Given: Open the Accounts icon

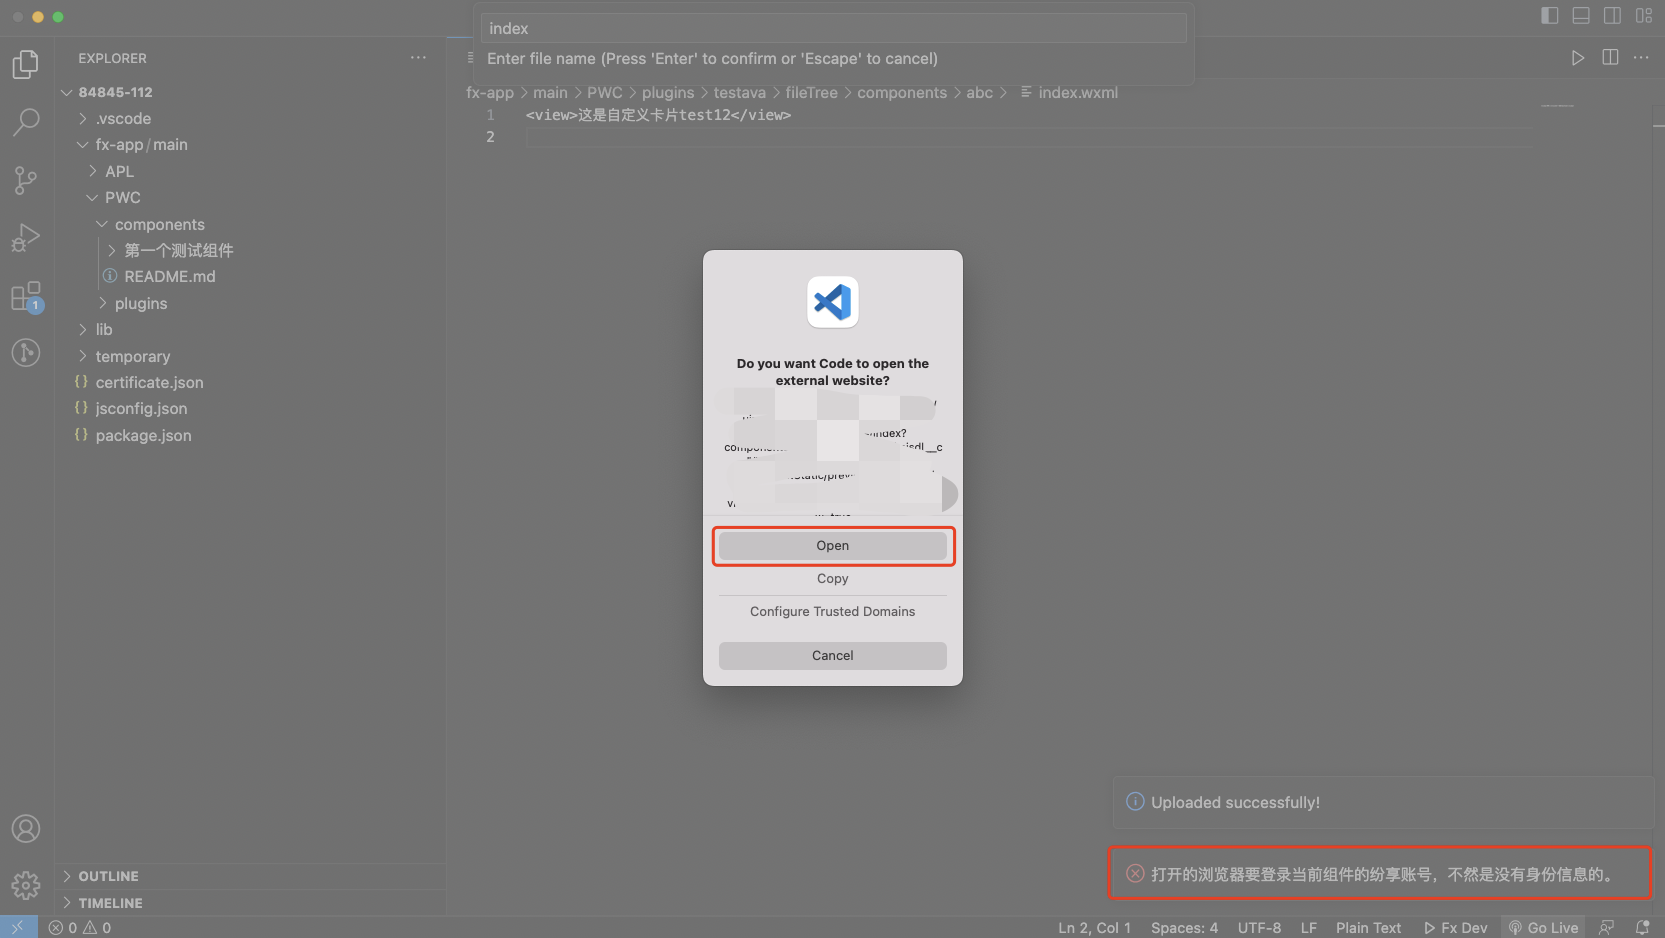Looking at the screenshot, I should pos(26,828).
